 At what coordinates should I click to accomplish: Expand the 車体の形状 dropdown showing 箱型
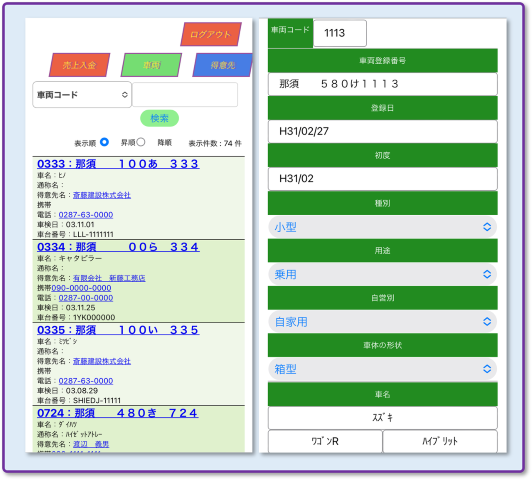pyautogui.click(x=383, y=369)
